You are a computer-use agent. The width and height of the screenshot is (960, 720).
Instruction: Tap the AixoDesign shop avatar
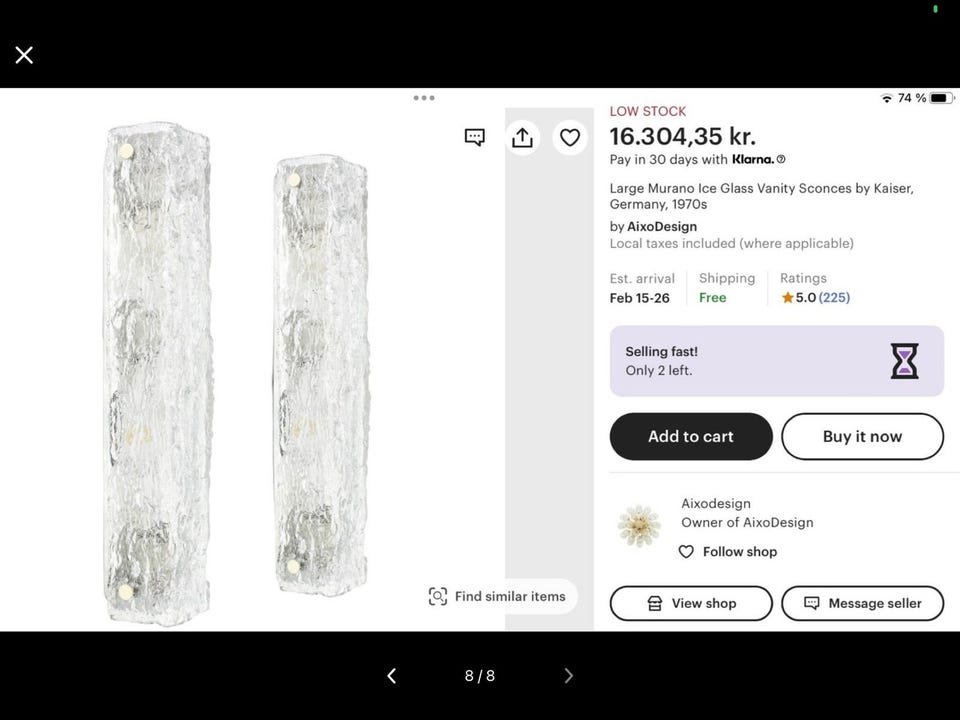click(x=639, y=526)
